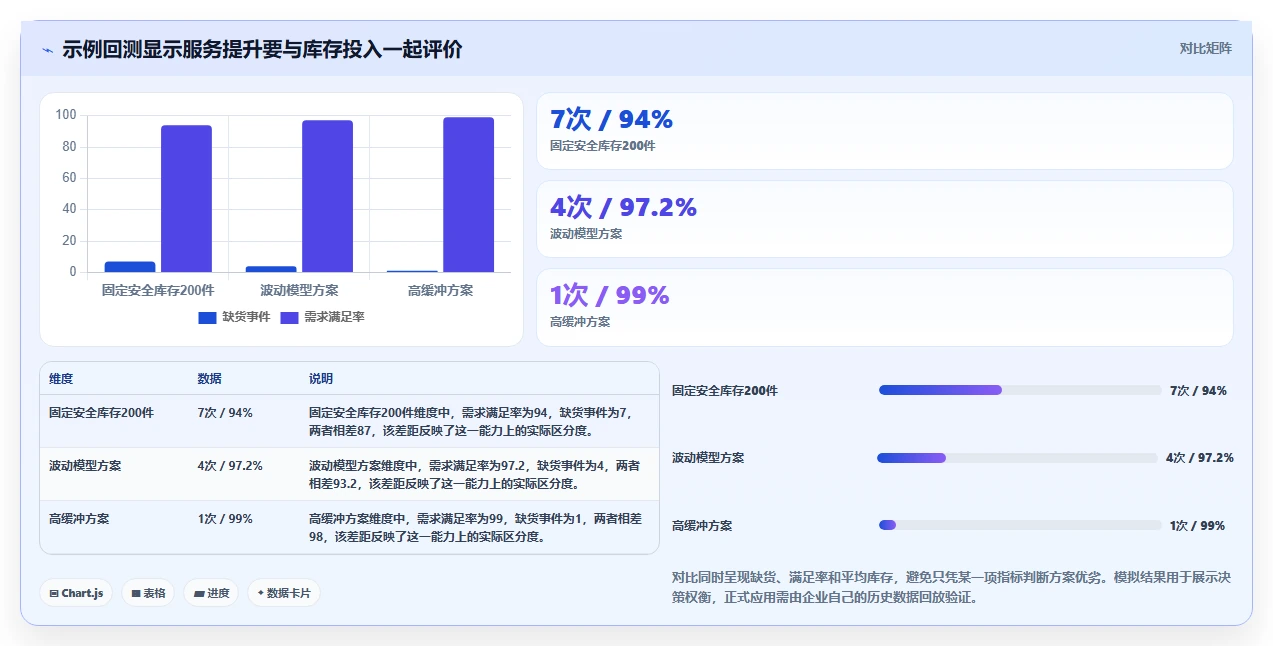
Task: Click the description mentioning 相差93.2
Action: (477, 475)
